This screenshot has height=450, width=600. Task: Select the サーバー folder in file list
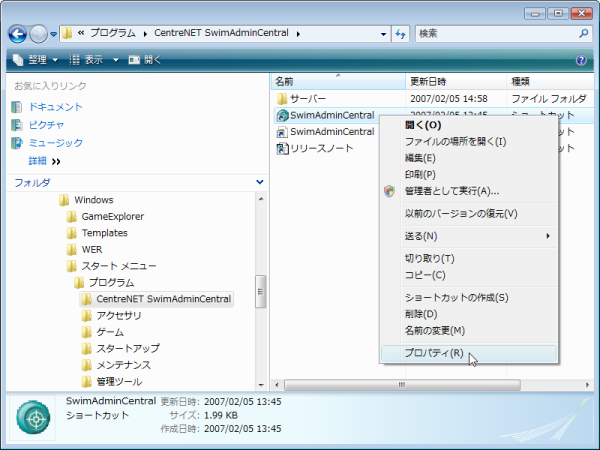pyautogui.click(x=301, y=99)
